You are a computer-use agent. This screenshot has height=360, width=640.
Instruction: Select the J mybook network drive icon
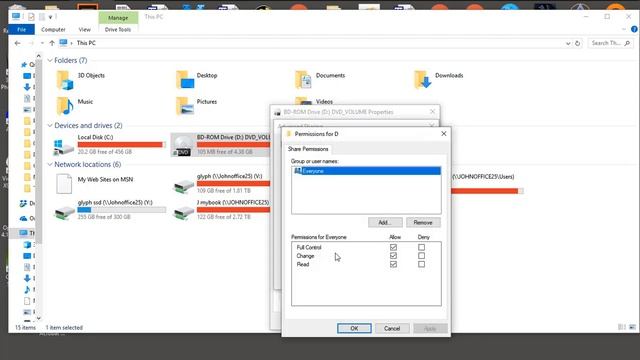[x=183, y=212]
